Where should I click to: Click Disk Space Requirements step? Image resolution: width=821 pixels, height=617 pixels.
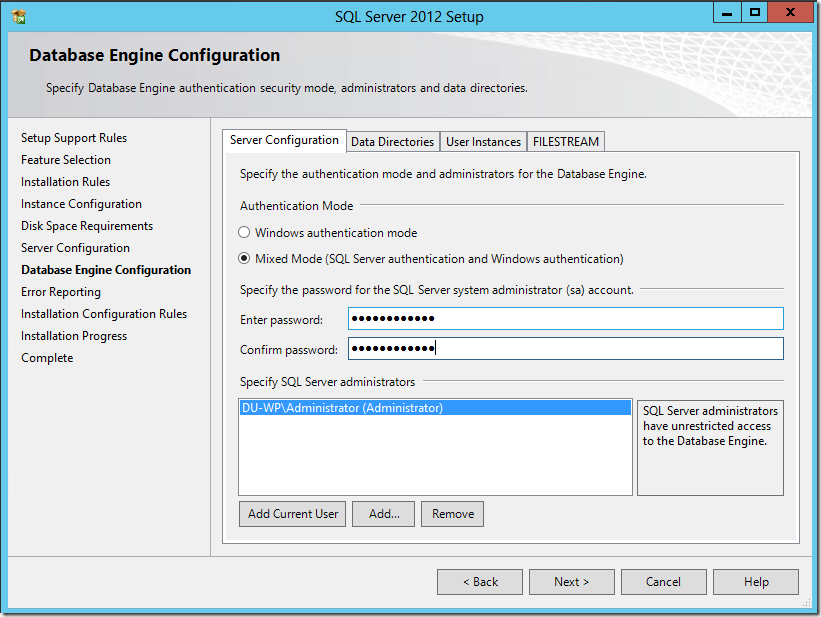[87, 226]
